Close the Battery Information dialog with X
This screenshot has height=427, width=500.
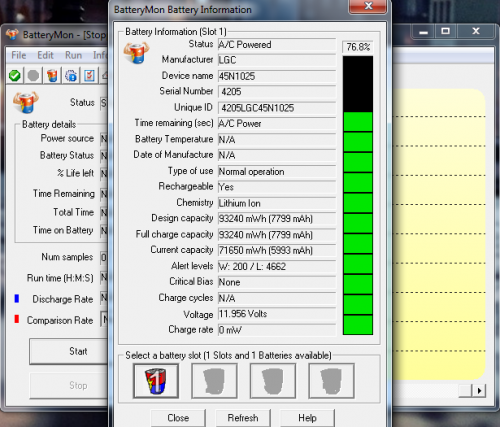click(x=368, y=6)
